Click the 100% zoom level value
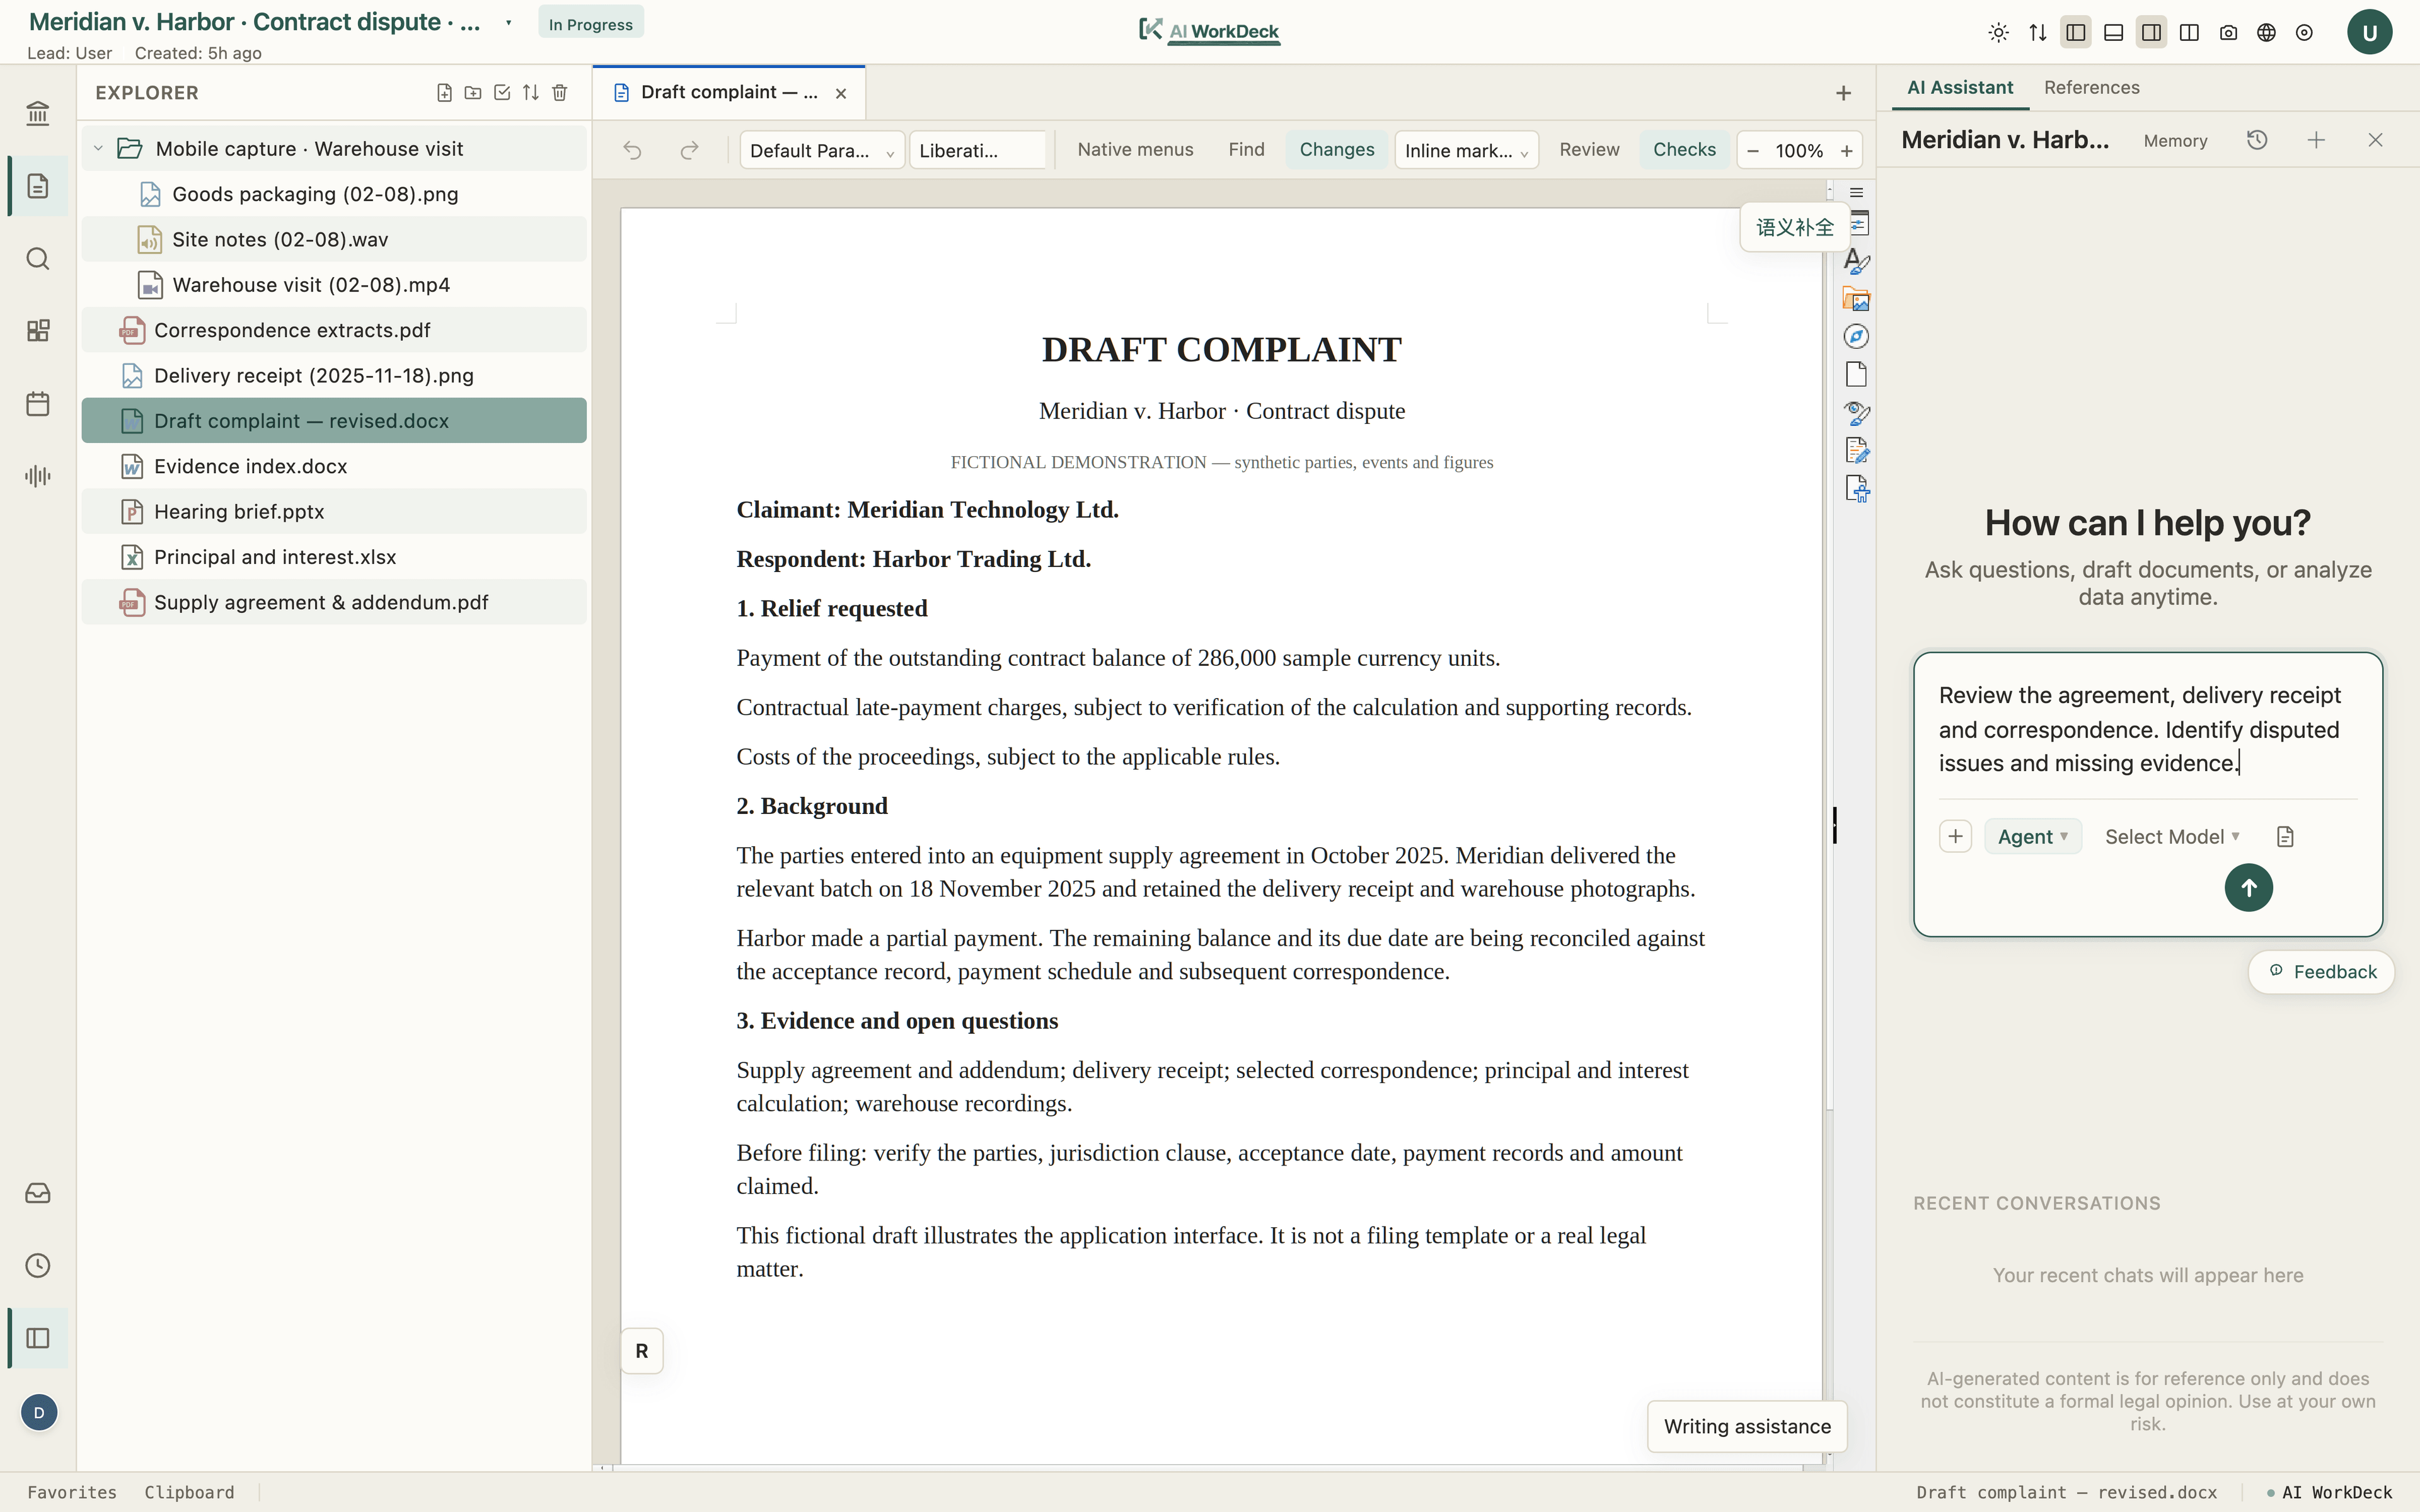This screenshot has height=1512, width=2420. 1799,151
